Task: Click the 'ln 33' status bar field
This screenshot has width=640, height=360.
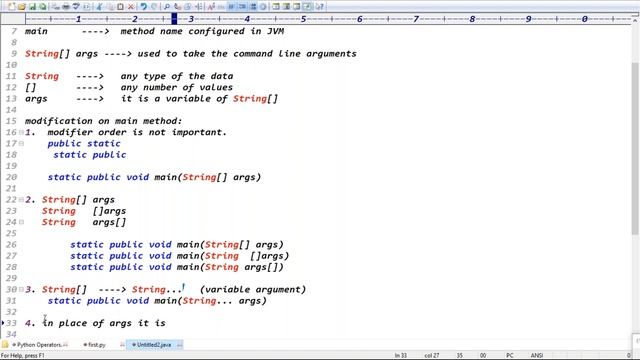Action: [x=401, y=356]
